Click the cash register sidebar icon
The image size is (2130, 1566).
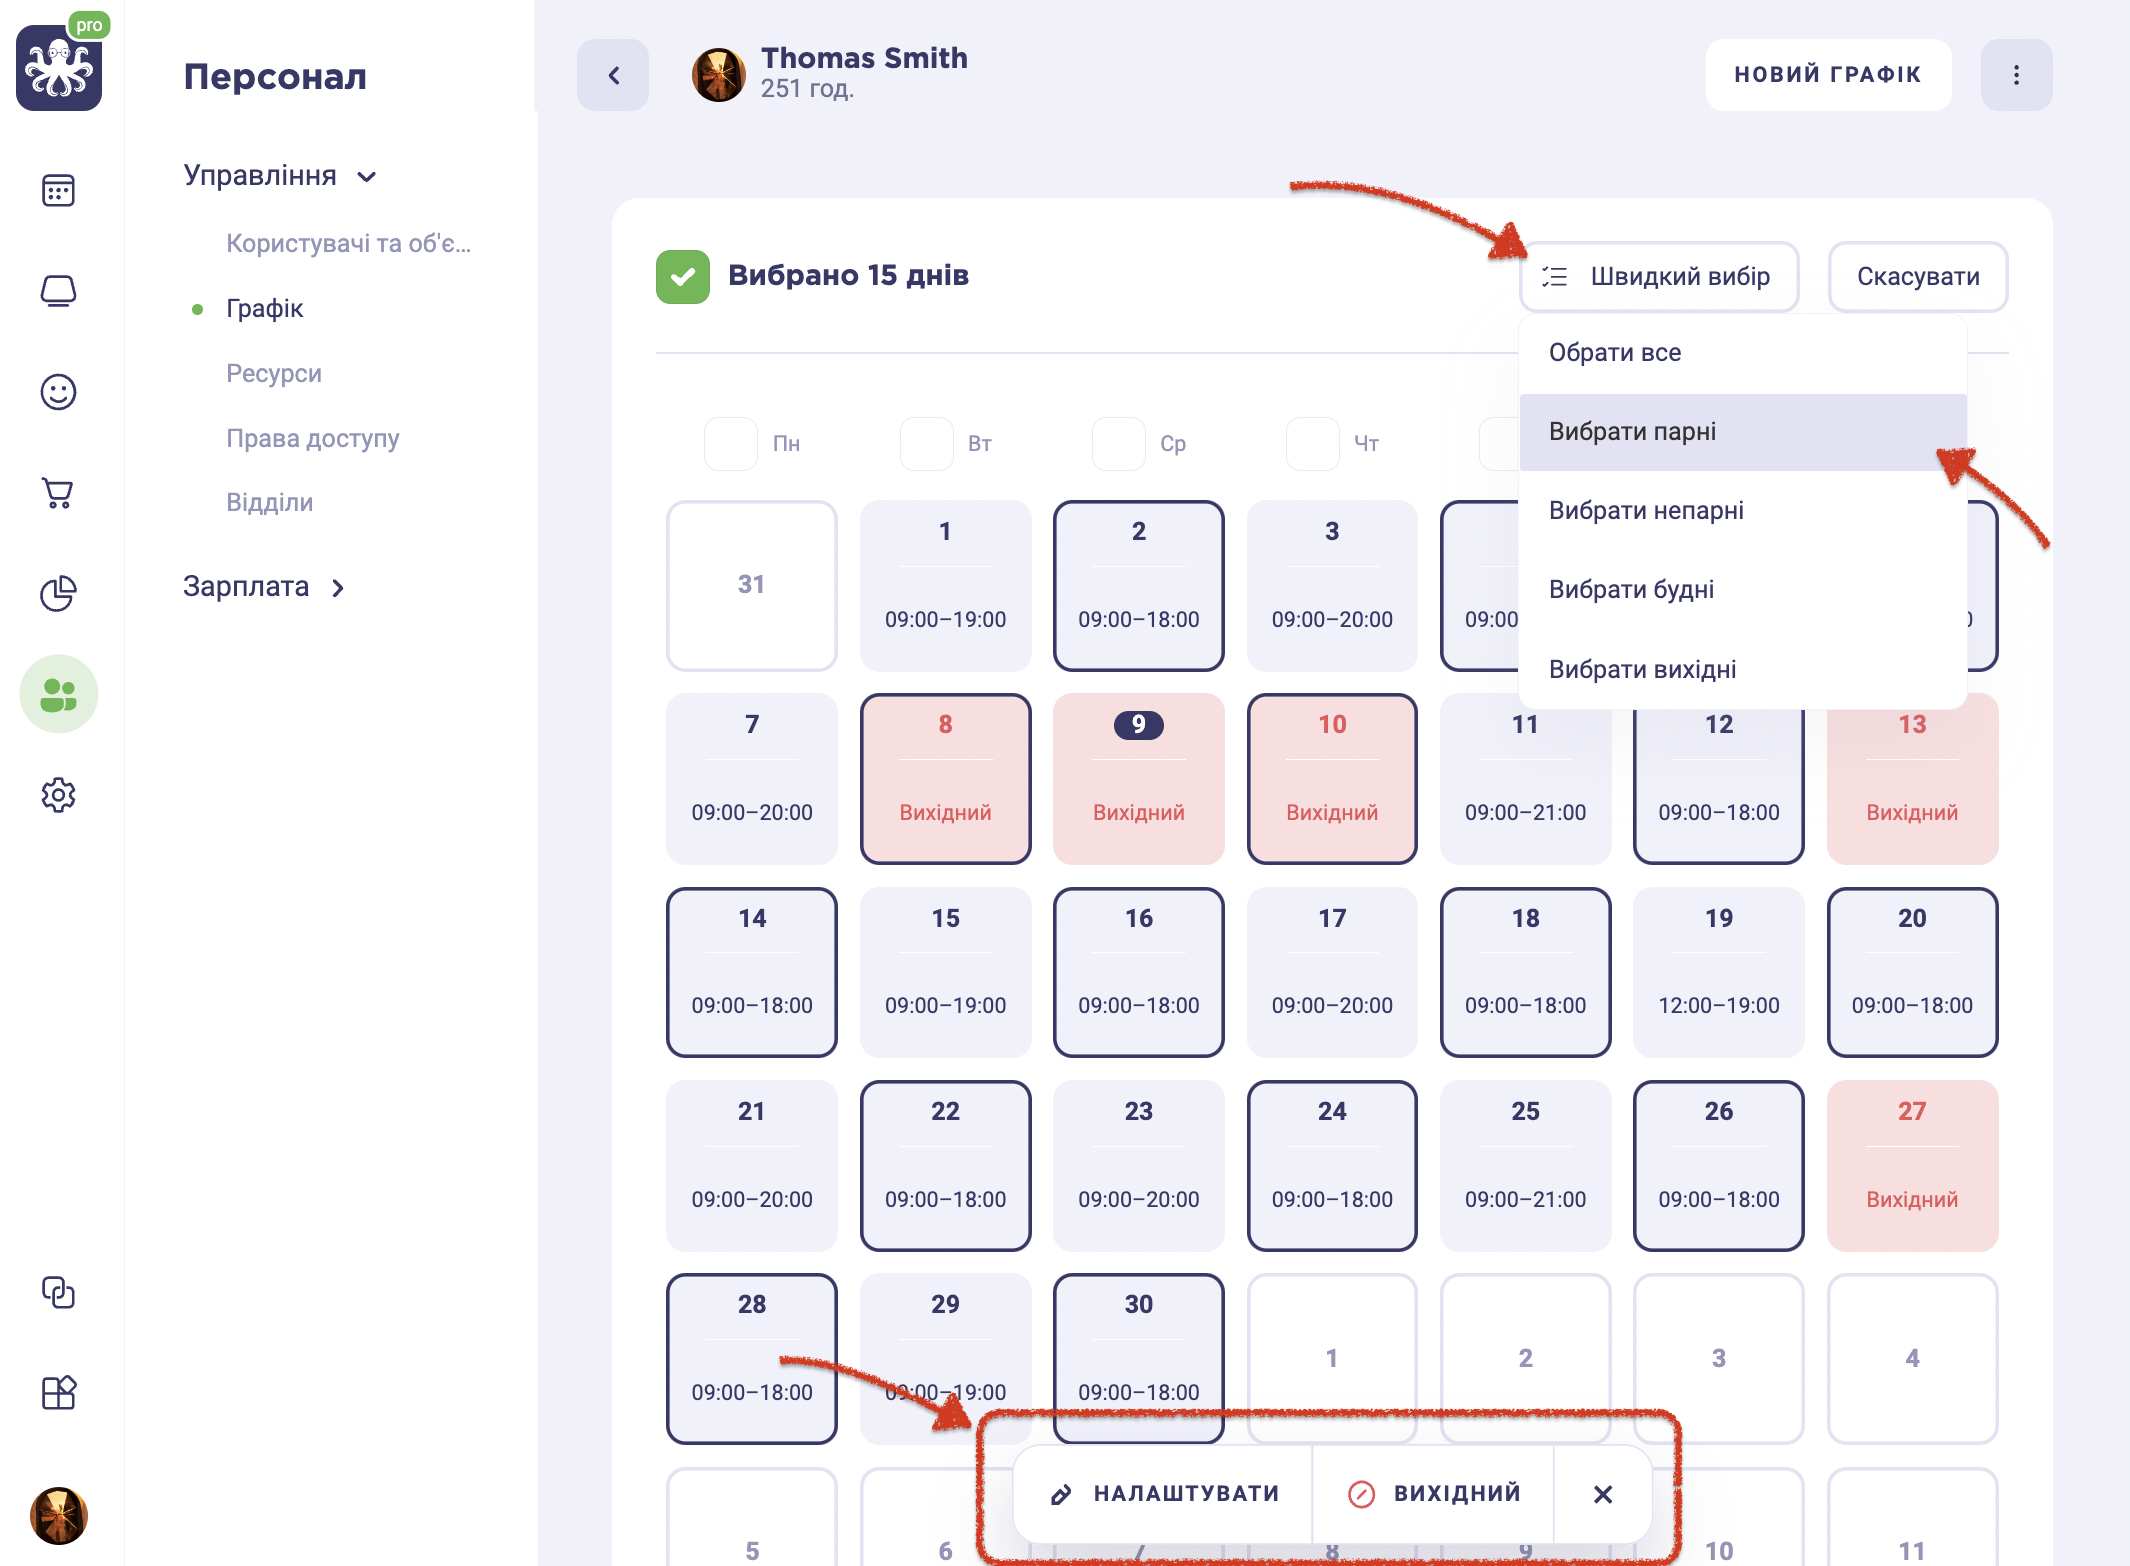coord(58,291)
